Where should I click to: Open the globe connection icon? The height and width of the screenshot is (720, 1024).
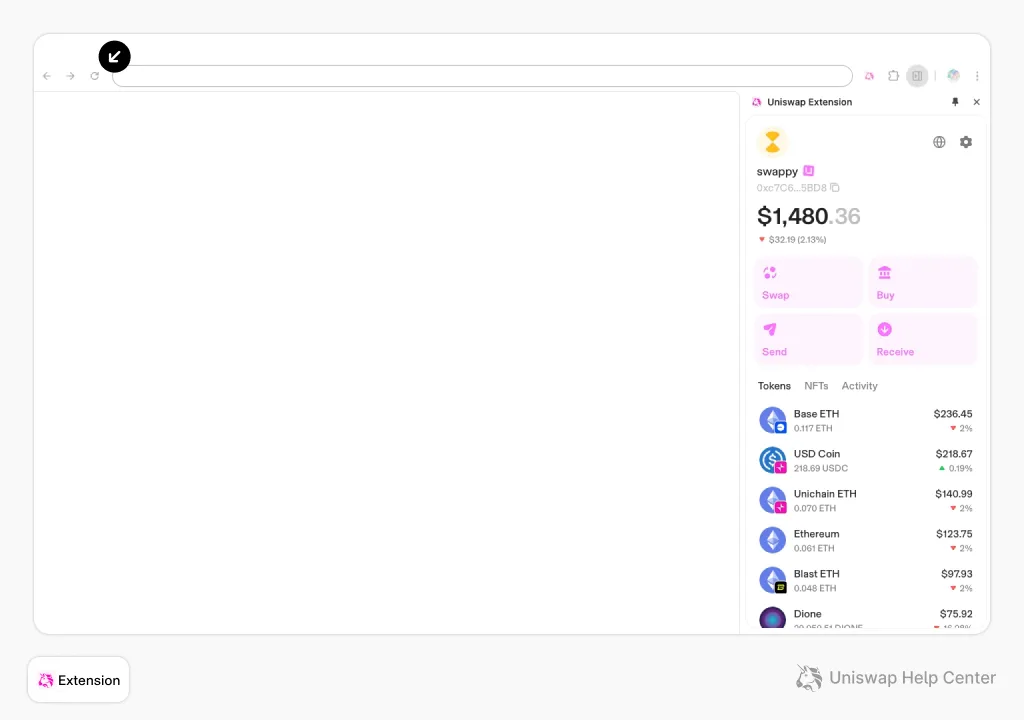939,142
